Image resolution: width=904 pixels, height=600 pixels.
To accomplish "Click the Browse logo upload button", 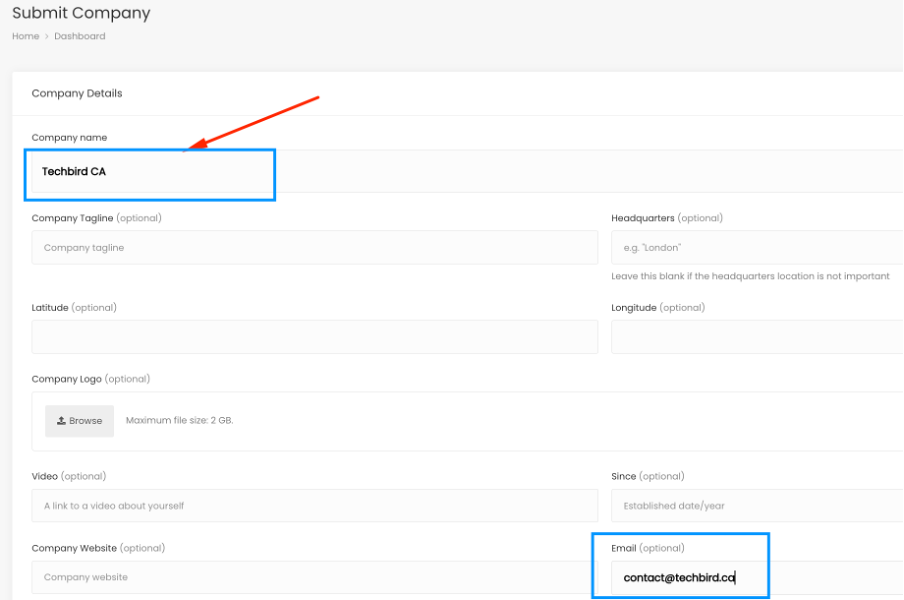I will coord(80,421).
